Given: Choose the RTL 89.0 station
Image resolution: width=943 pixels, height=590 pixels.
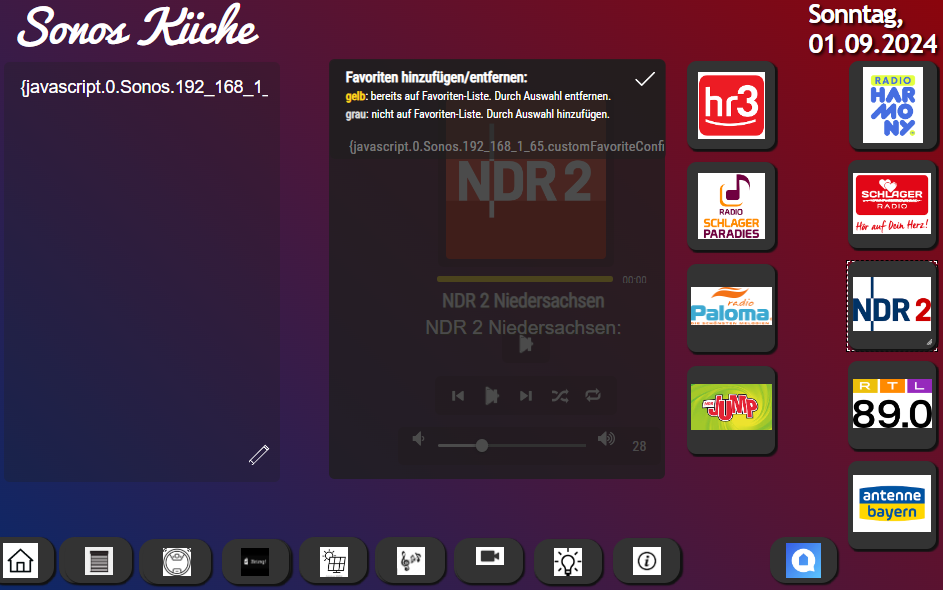Looking at the screenshot, I should click(x=891, y=403).
